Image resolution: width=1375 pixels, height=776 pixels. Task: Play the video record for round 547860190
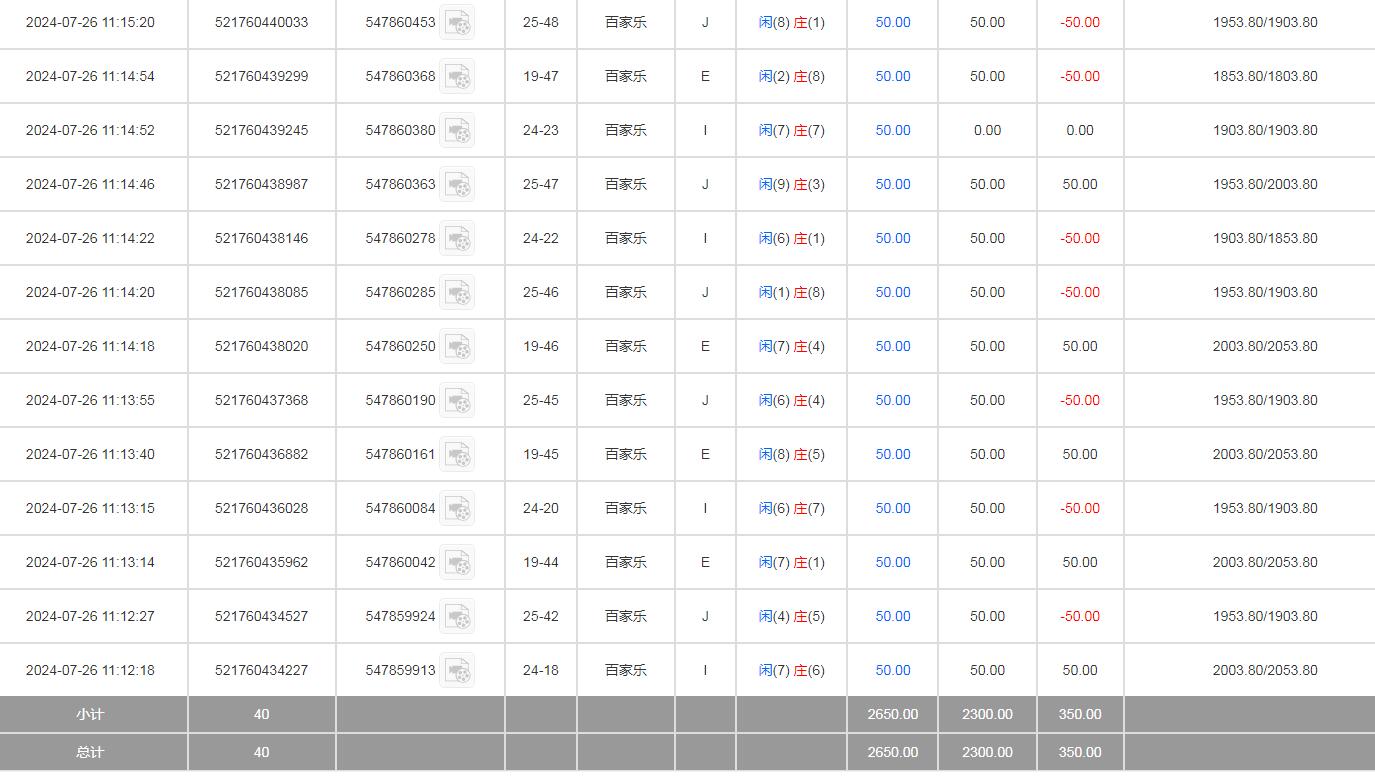coord(457,400)
